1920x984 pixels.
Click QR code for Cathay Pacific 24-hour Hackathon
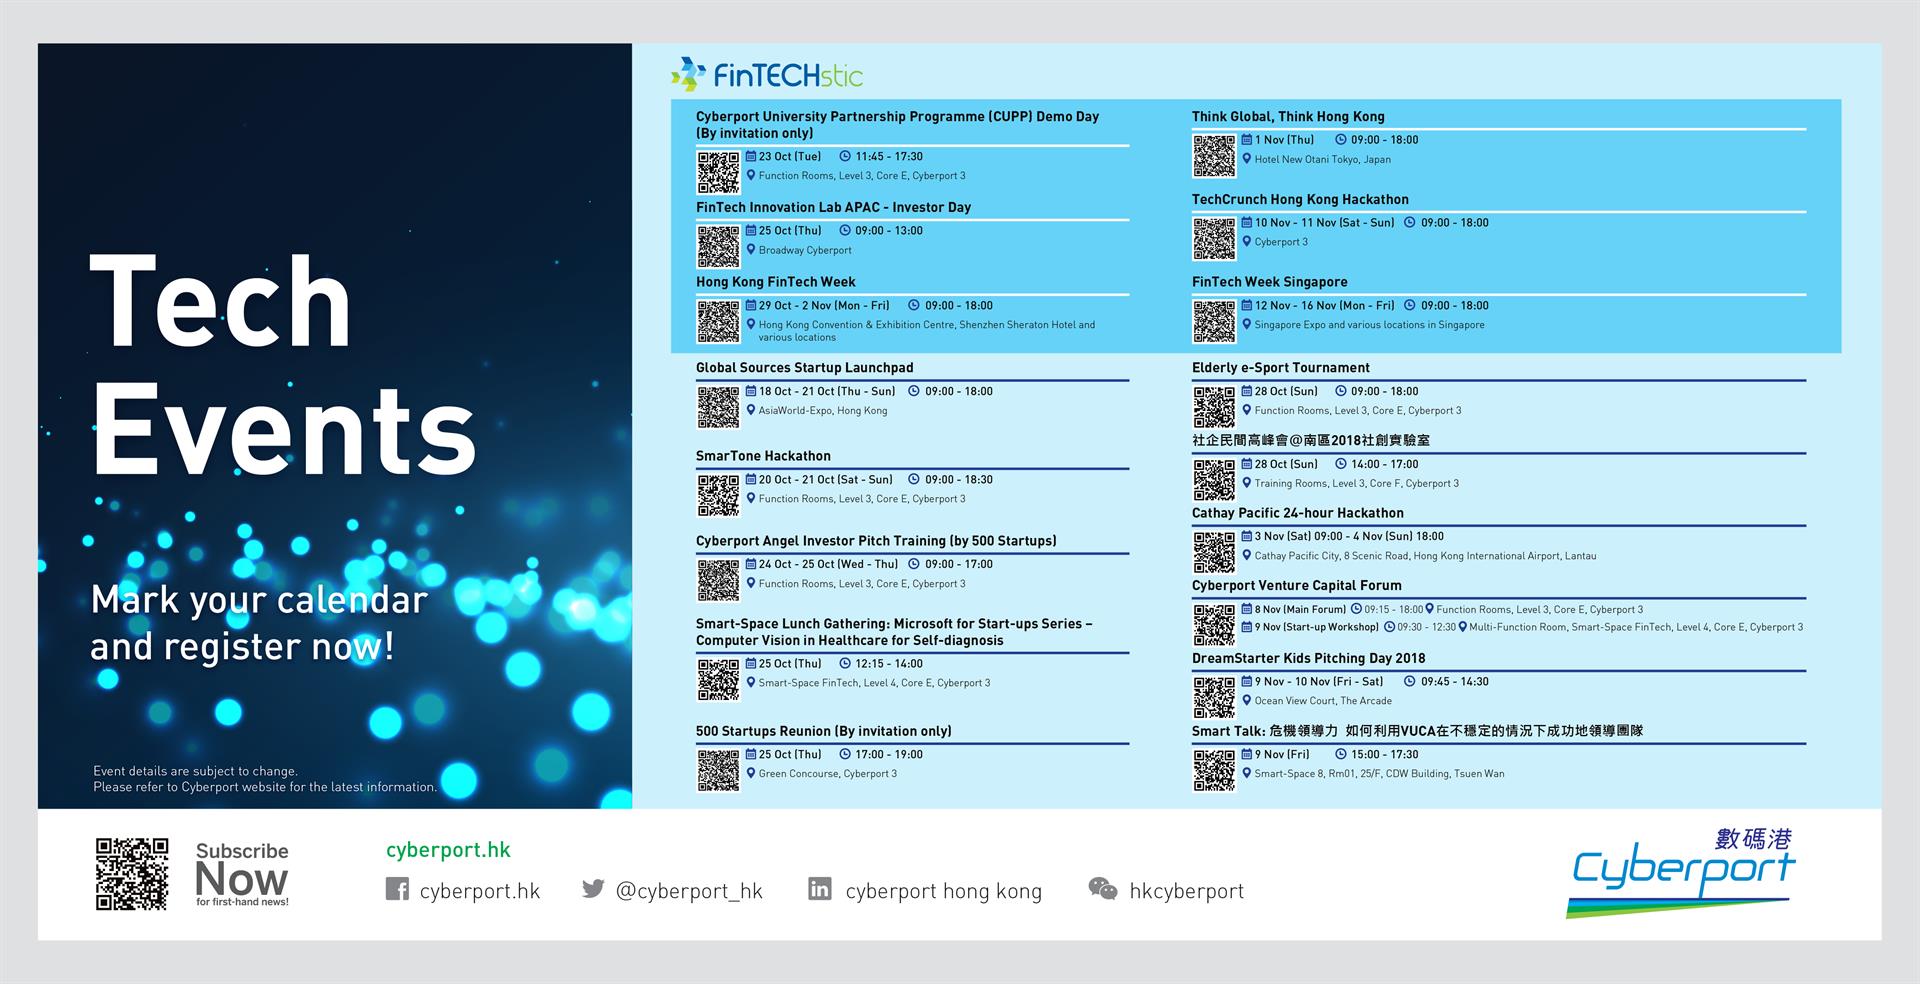tap(1214, 553)
